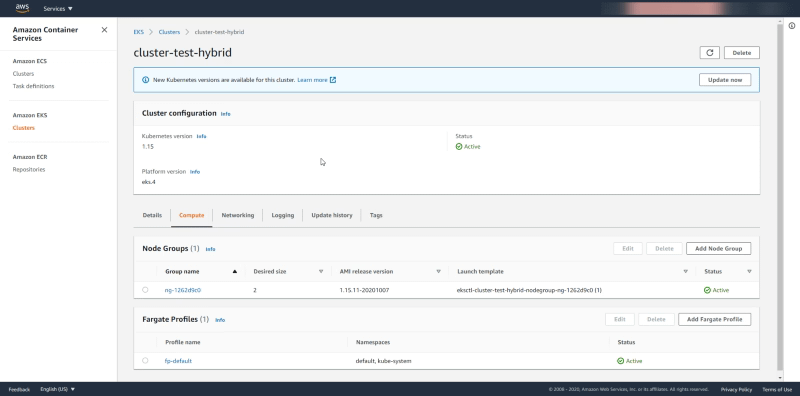Open Info link beside Cluster configuration

pos(226,114)
